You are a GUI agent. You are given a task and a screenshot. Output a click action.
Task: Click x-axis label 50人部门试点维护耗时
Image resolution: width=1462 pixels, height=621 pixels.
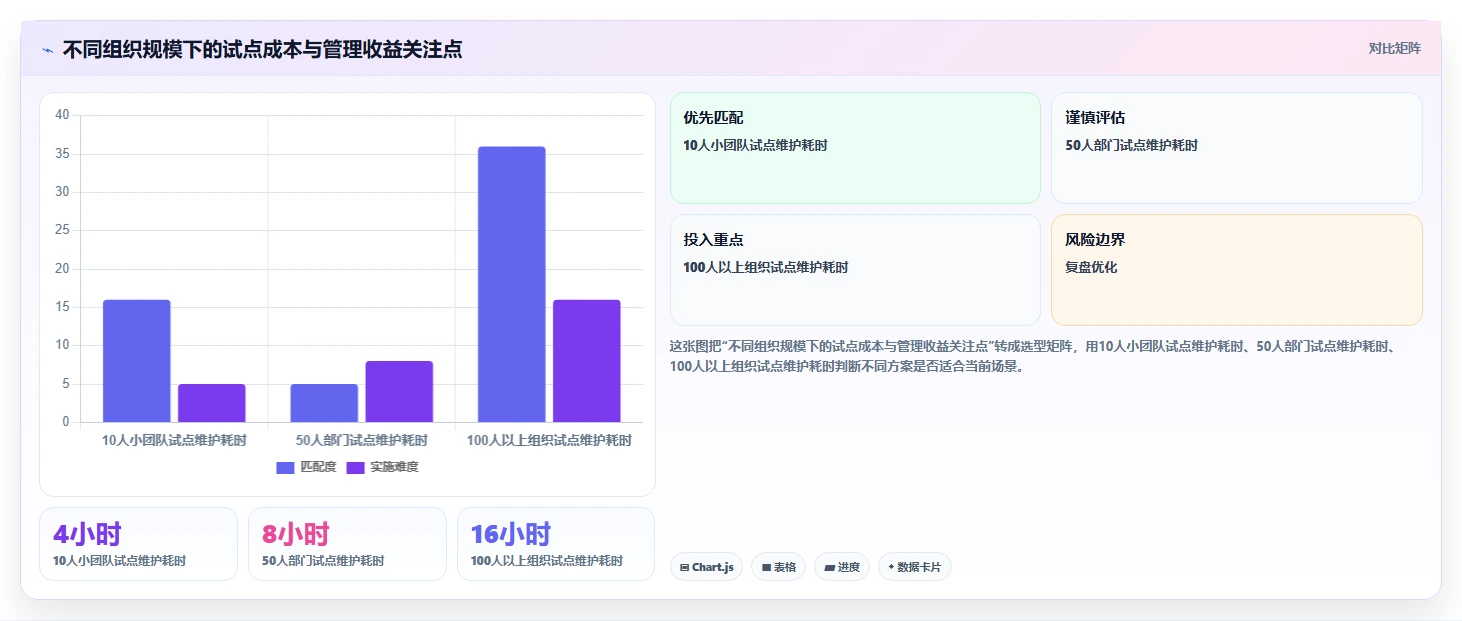point(362,440)
